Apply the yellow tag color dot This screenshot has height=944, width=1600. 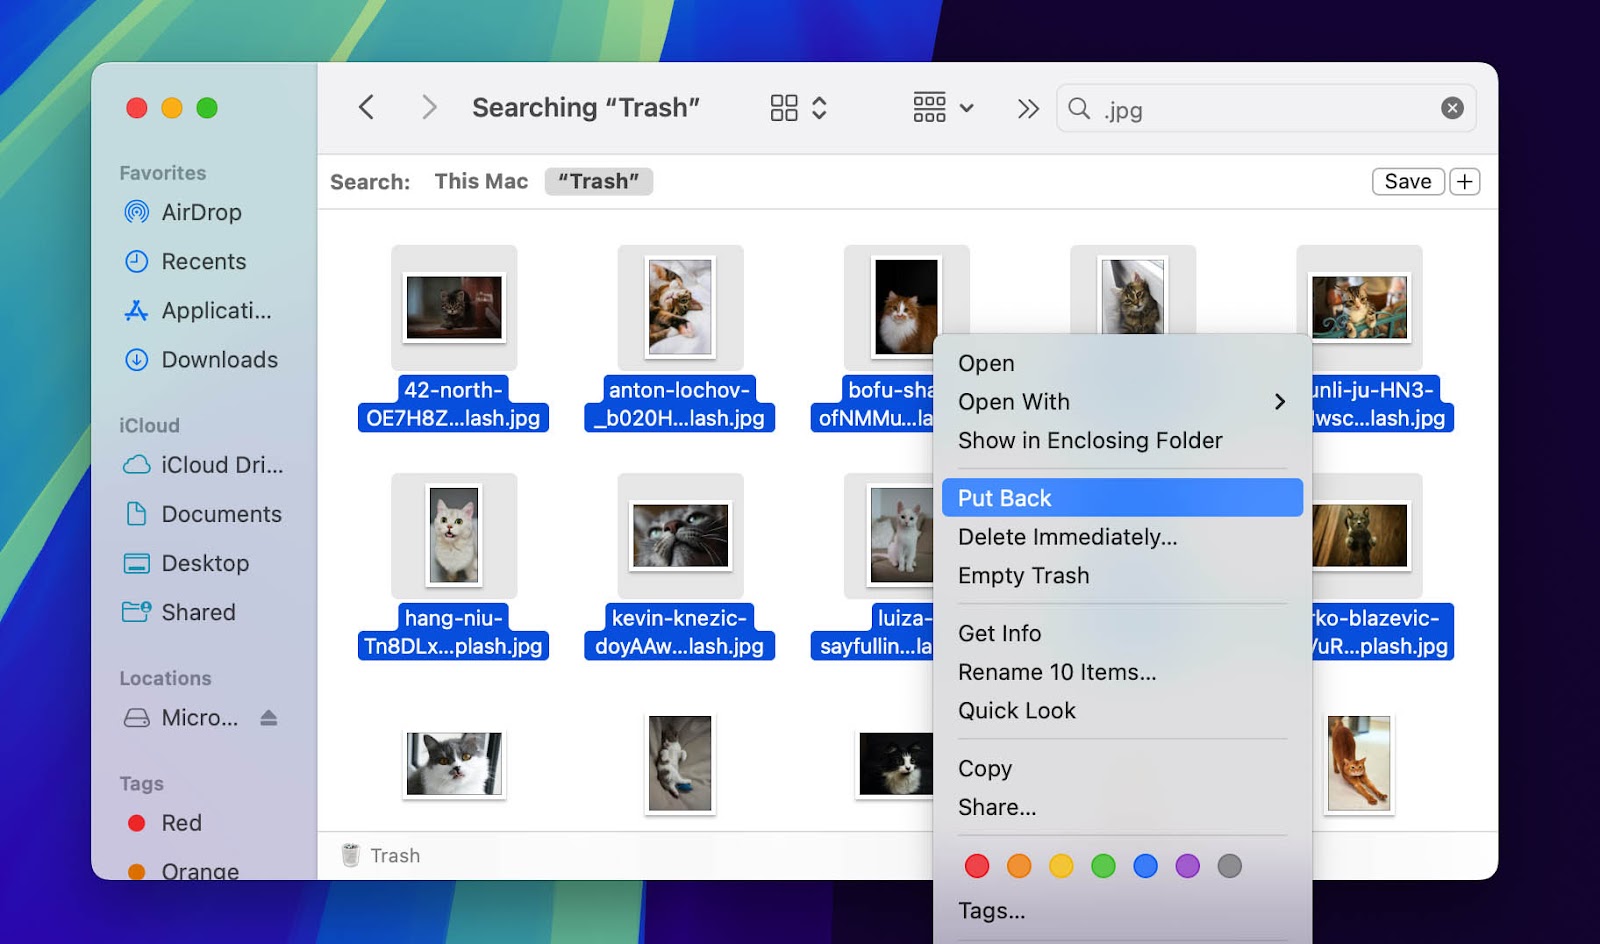pos(1061,866)
